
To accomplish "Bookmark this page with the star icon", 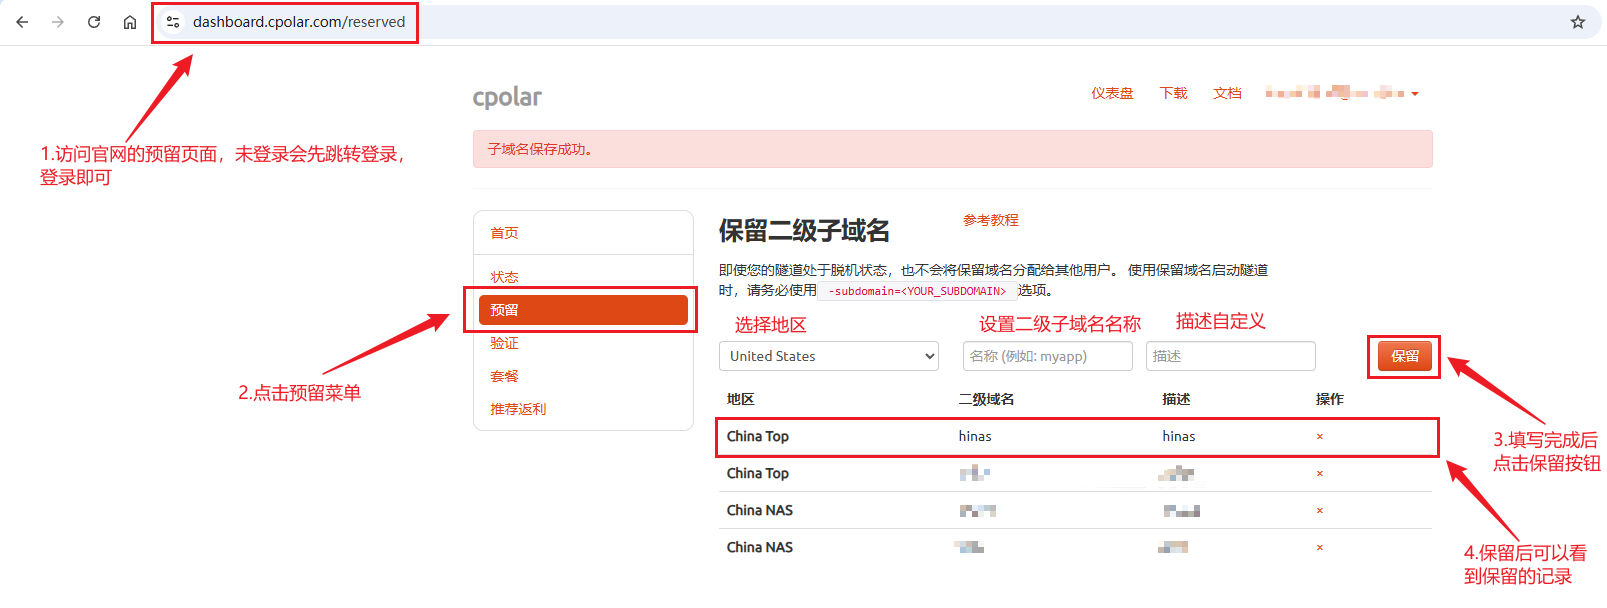I will coord(1578,22).
